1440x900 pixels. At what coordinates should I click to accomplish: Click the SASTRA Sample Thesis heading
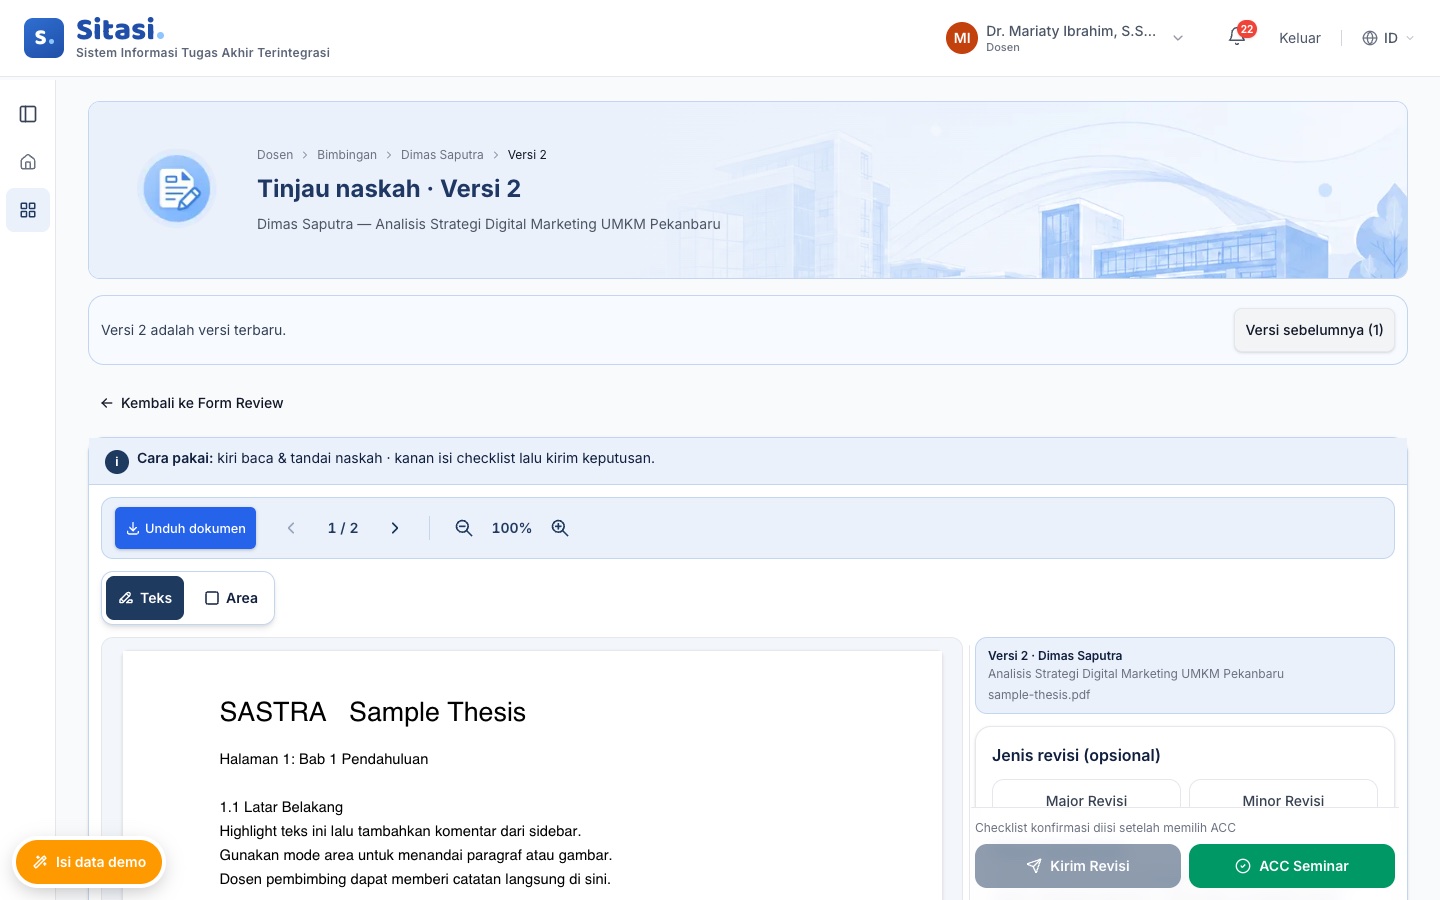(373, 712)
